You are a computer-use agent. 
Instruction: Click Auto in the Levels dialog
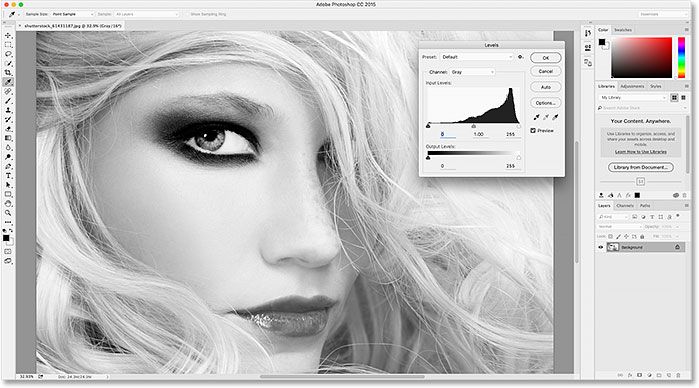(546, 87)
